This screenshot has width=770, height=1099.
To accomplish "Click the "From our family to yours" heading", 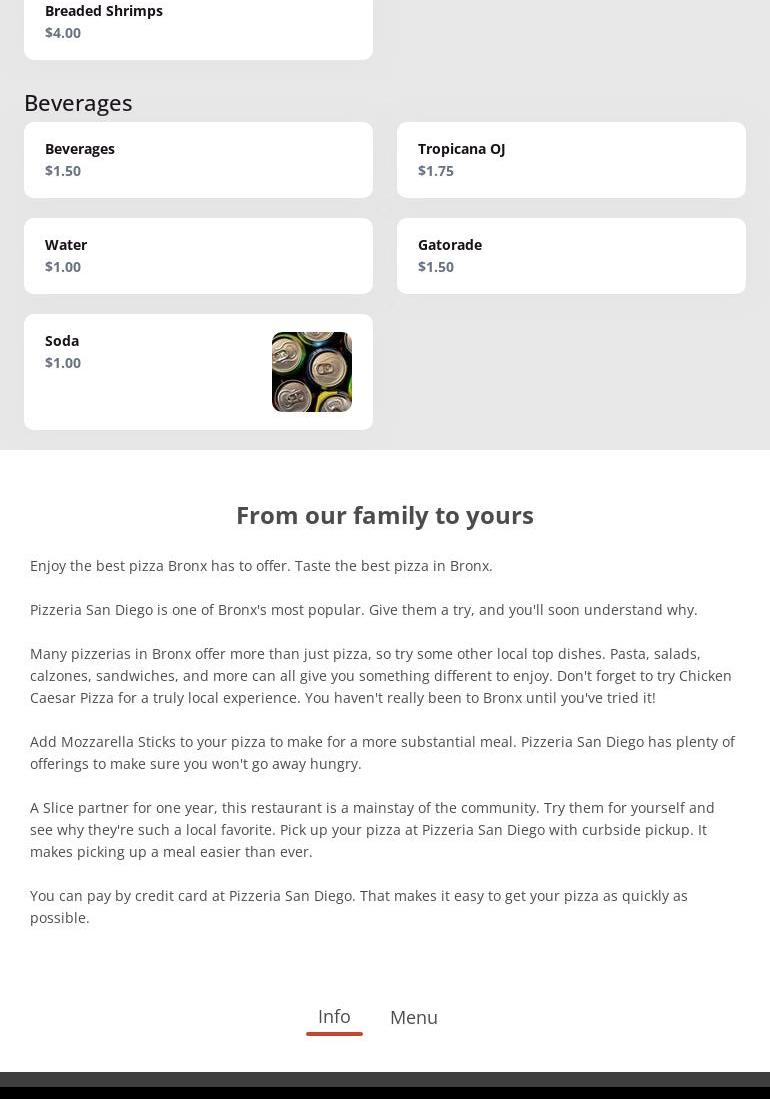I will click(x=385, y=515).
